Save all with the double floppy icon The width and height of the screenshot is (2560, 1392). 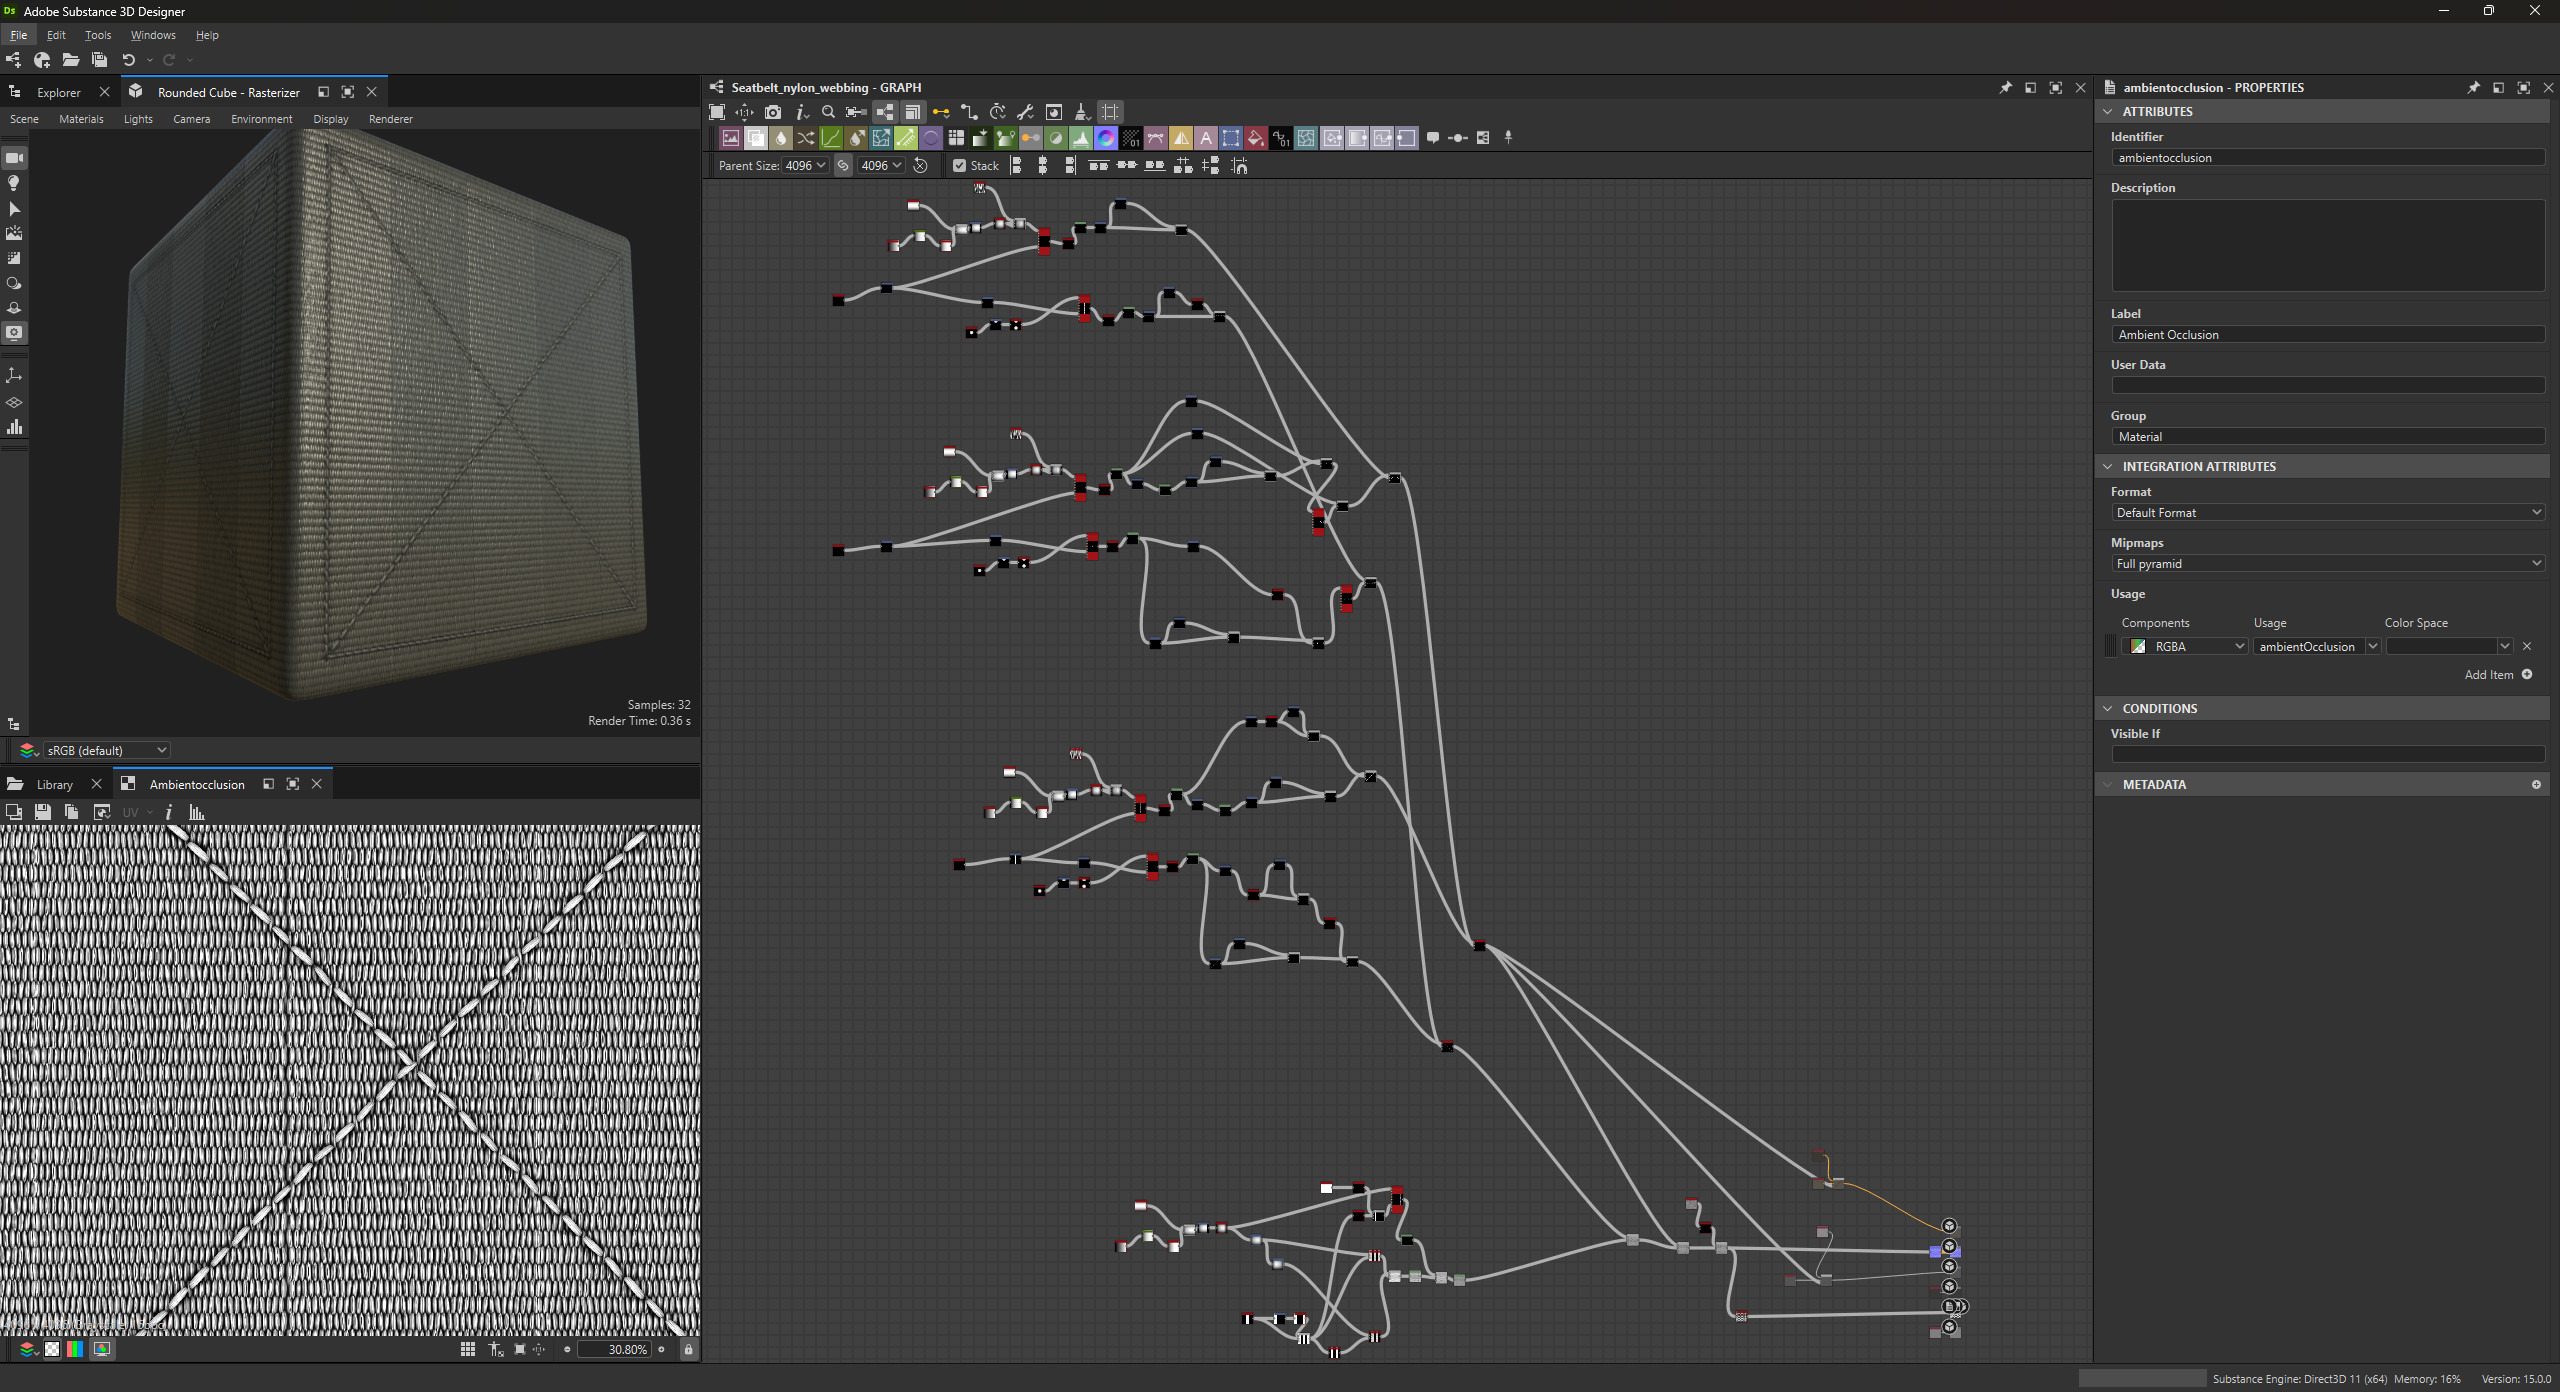99,60
